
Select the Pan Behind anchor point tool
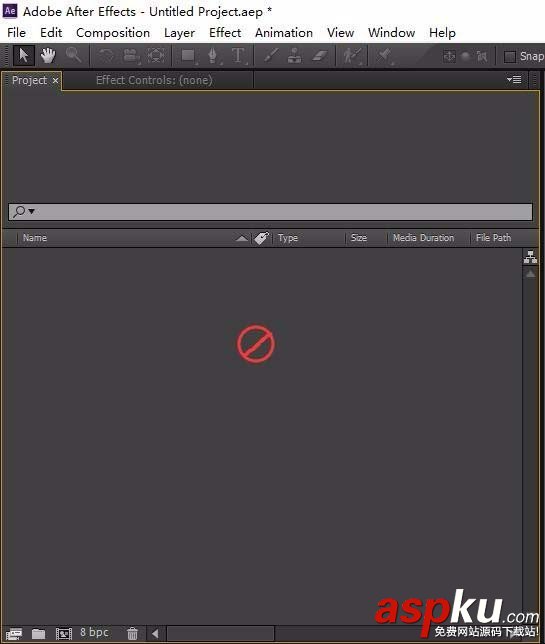click(156, 55)
